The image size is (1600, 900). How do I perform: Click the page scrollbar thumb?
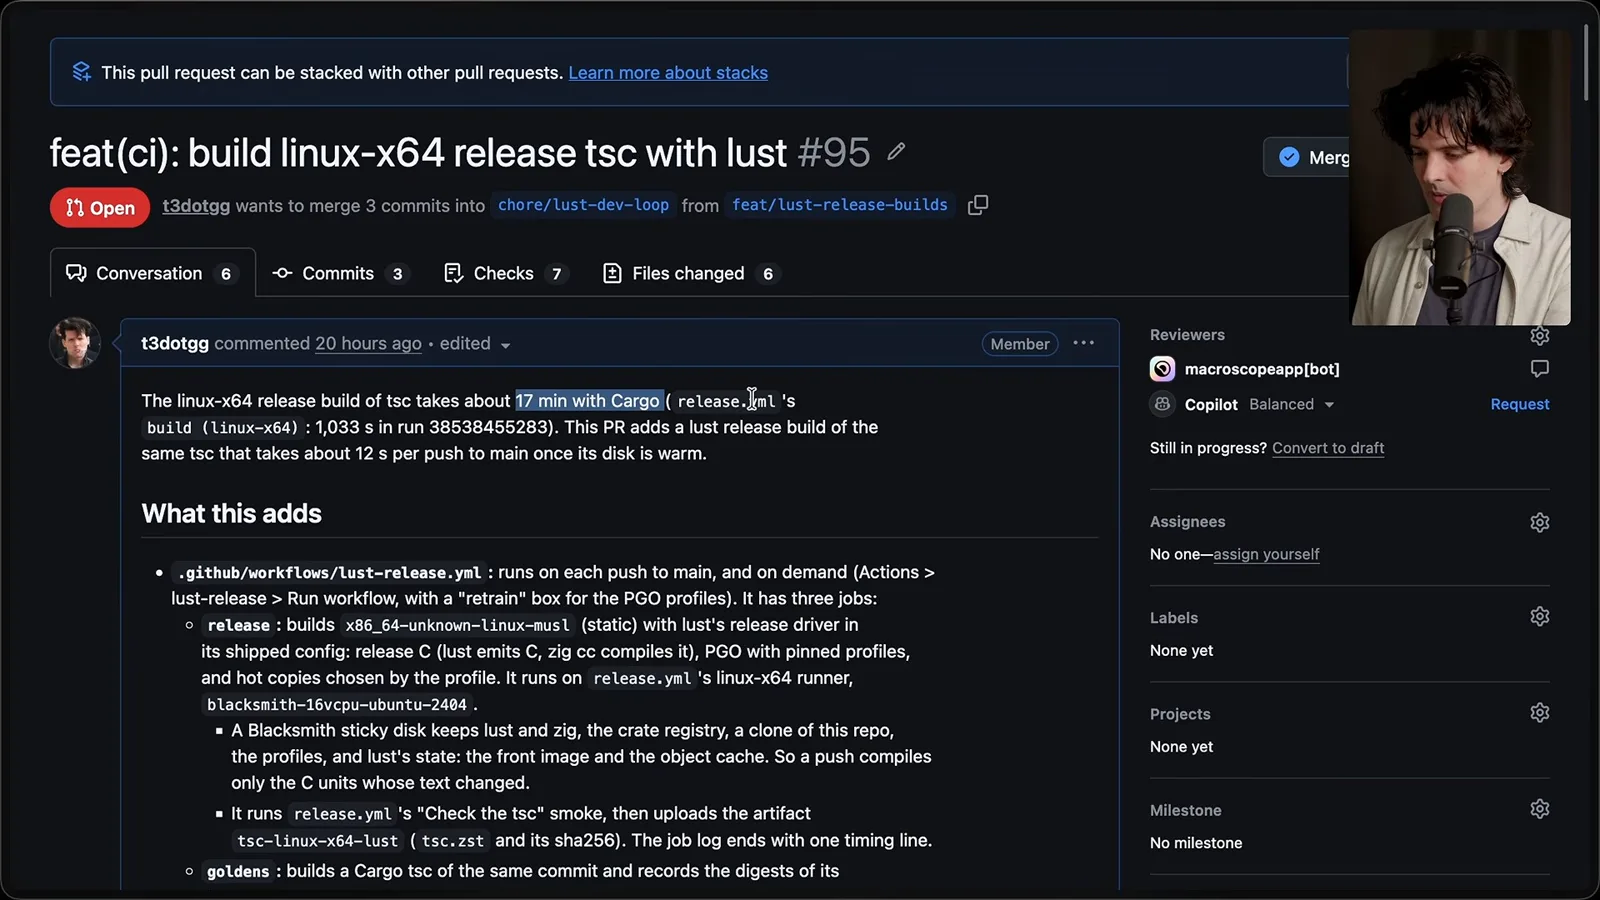click(1586, 62)
